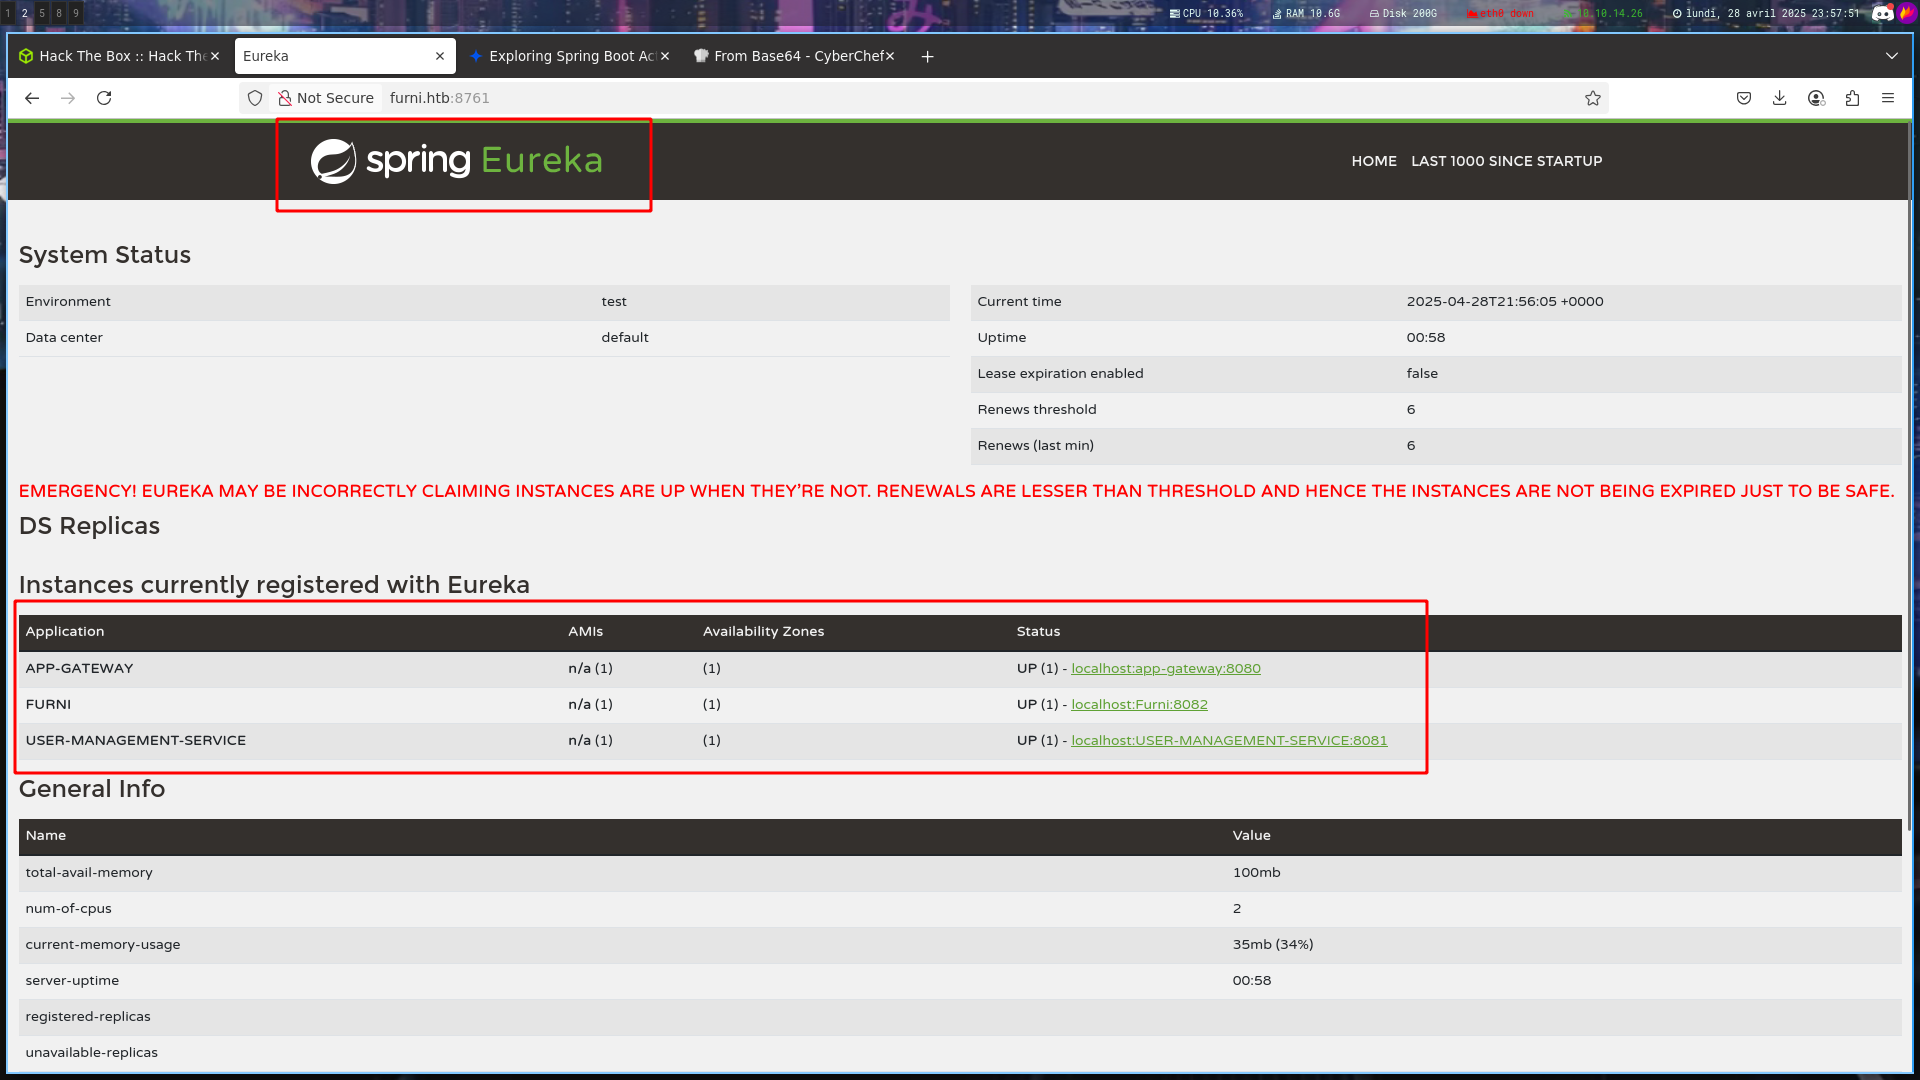
Task: Open the Firefox account icon
Action: coord(1816,98)
